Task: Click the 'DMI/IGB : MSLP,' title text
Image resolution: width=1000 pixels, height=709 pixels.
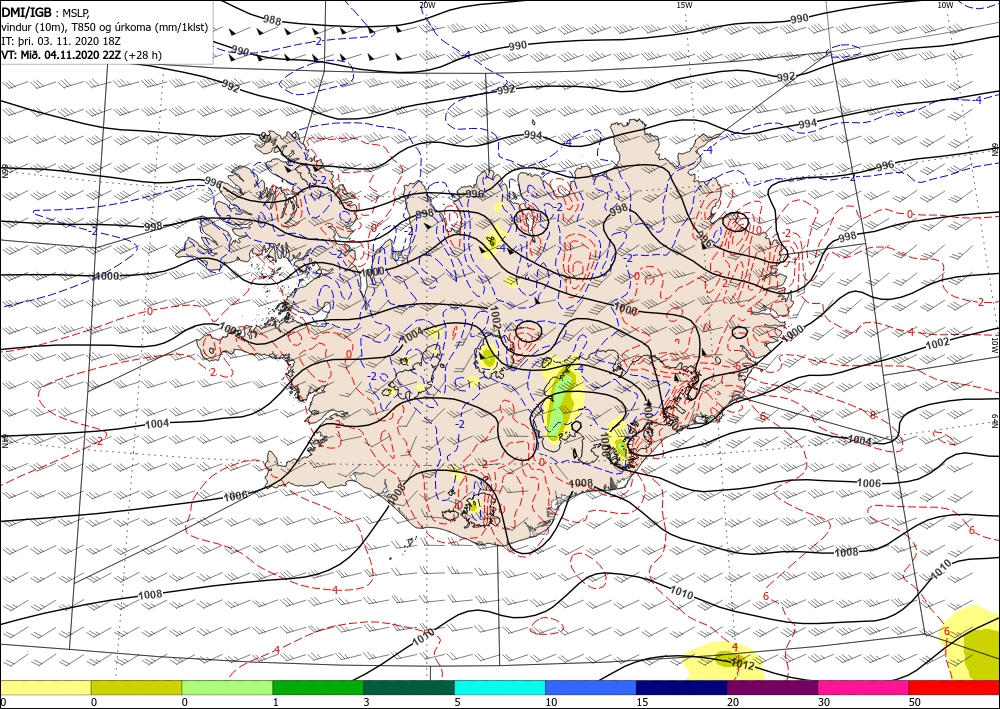Action: pos(44,11)
